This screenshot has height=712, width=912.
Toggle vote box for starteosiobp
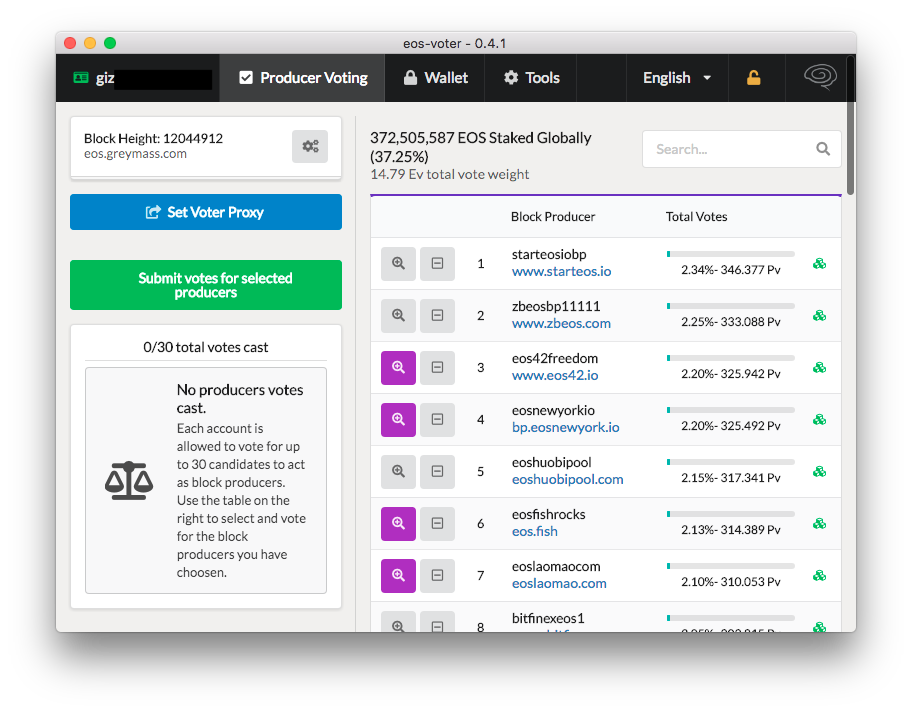point(437,264)
